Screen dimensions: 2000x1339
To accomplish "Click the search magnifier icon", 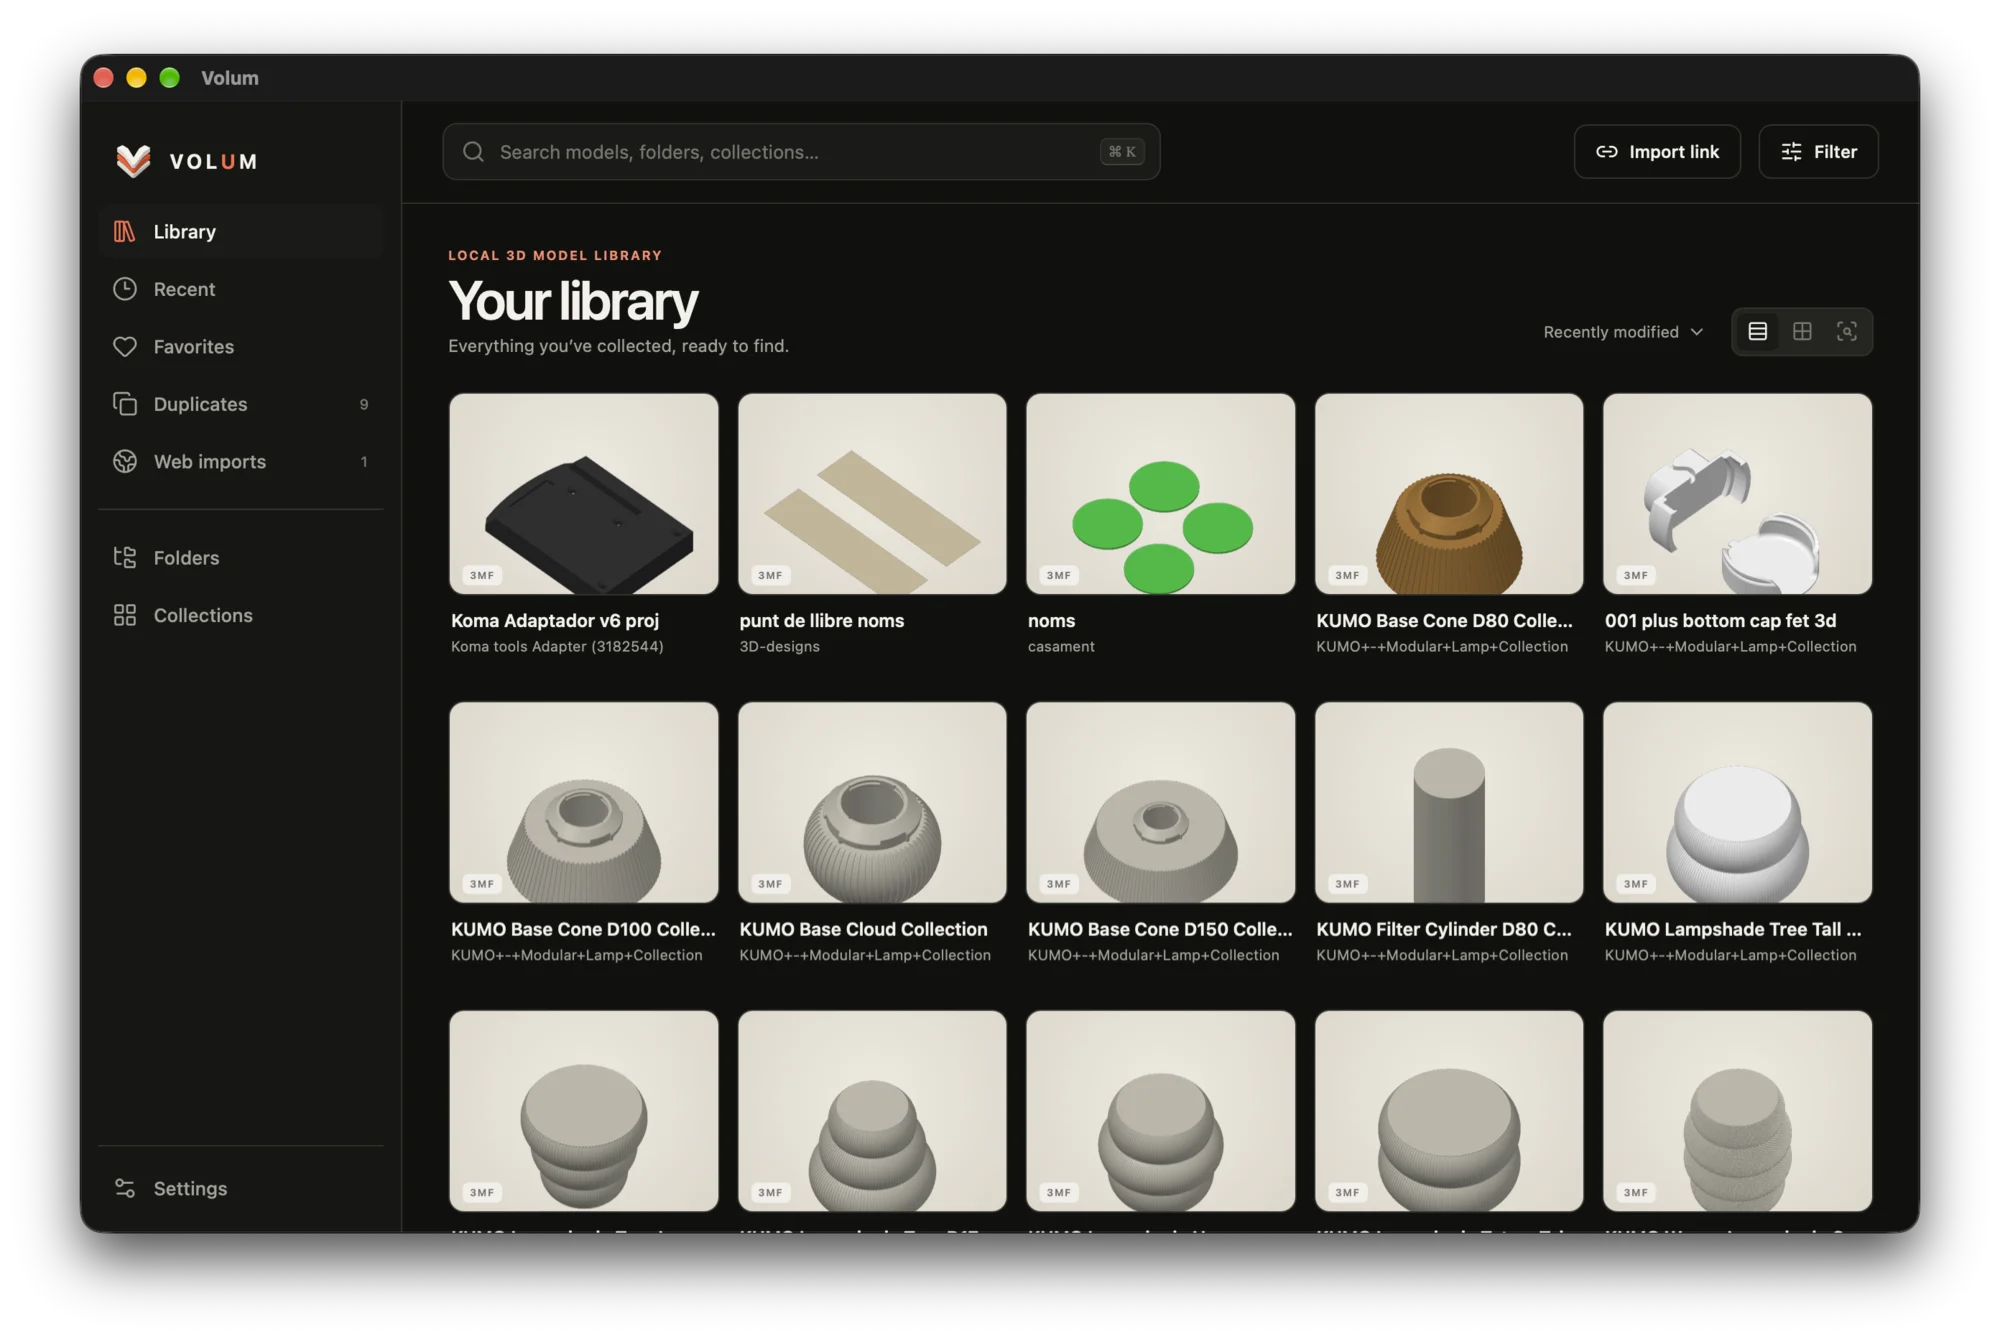I will click(x=473, y=152).
